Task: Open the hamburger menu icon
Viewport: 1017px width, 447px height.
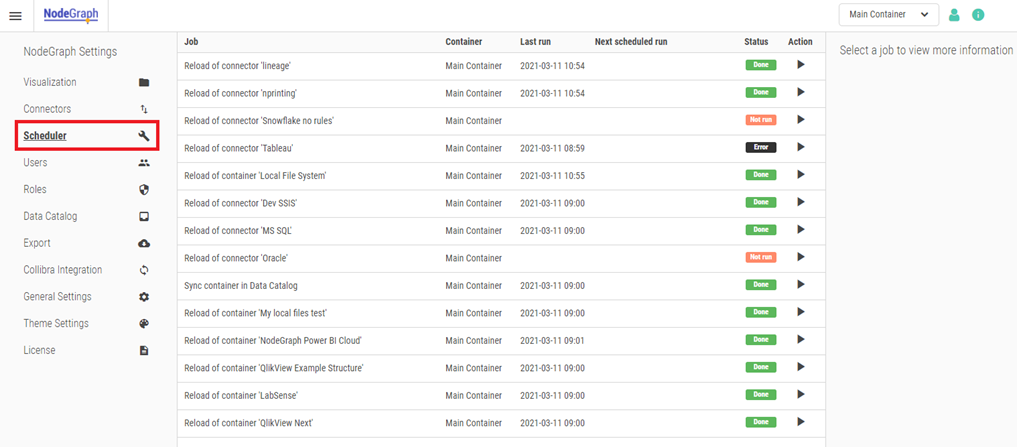Action: point(15,15)
